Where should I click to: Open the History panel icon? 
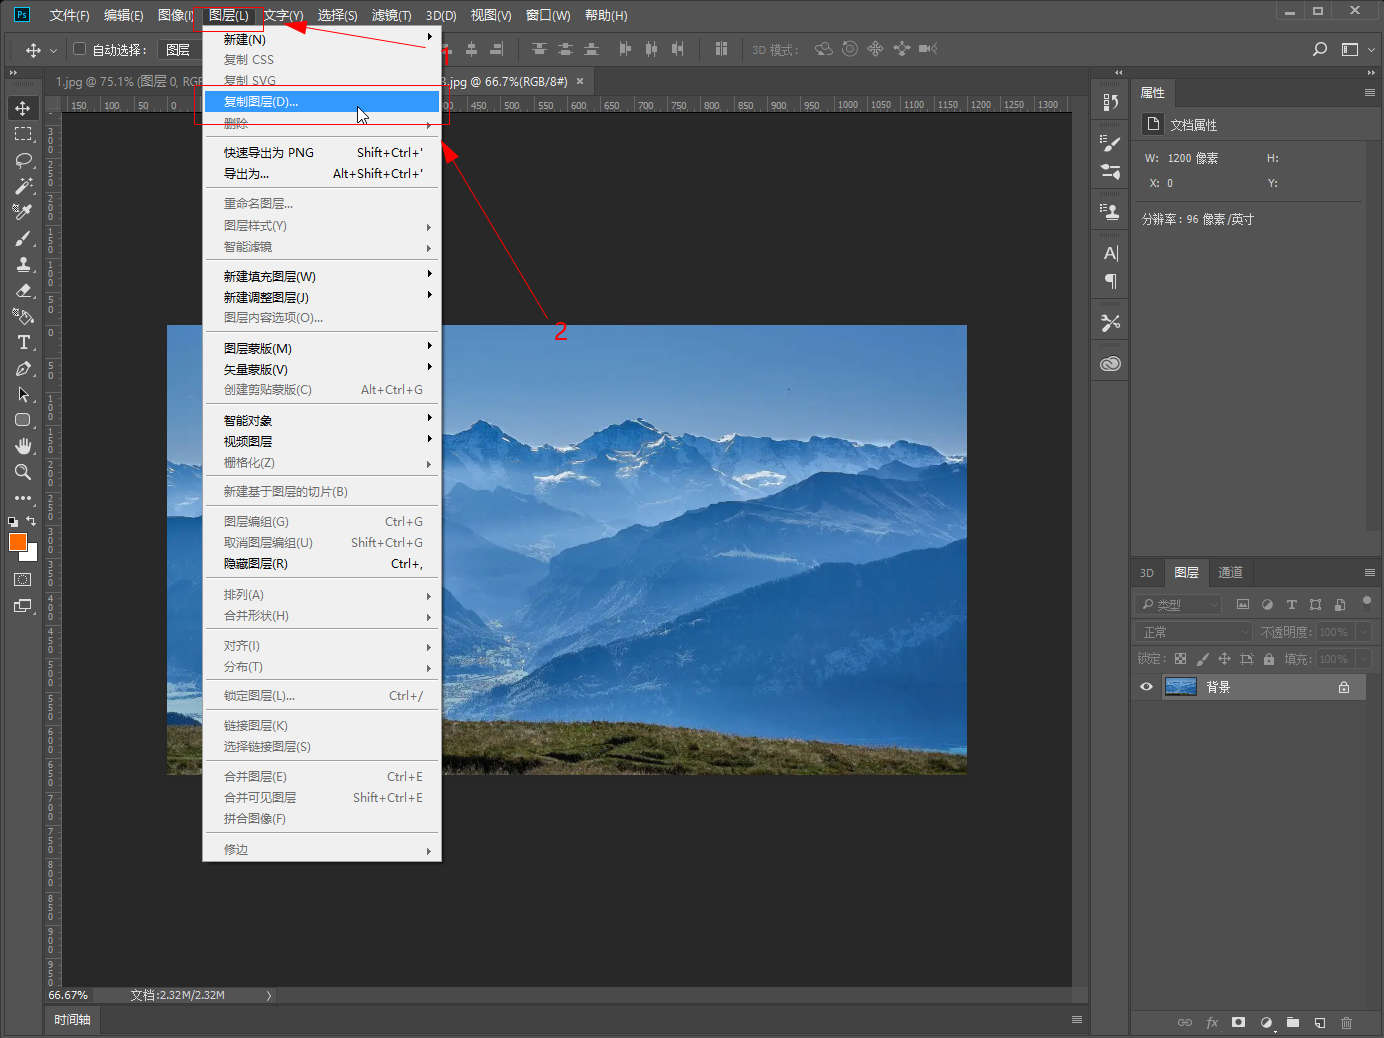tap(1110, 102)
